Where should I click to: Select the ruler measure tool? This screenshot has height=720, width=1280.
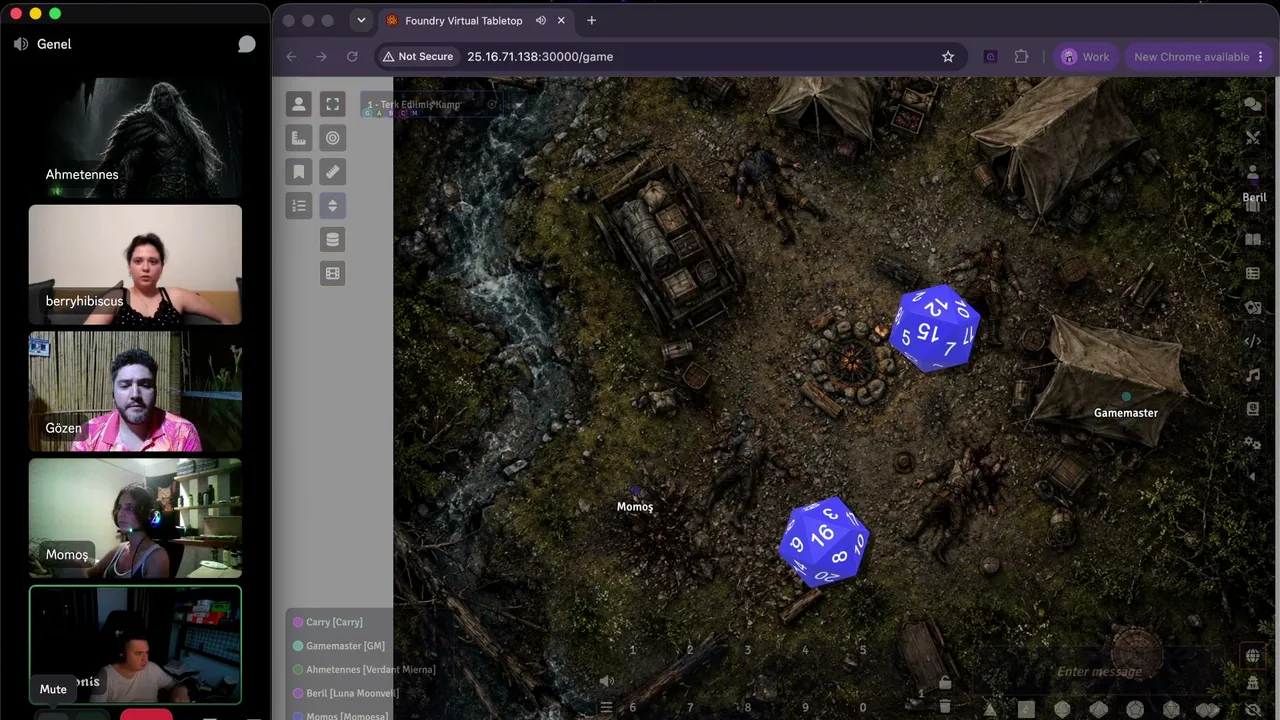point(333,172)
